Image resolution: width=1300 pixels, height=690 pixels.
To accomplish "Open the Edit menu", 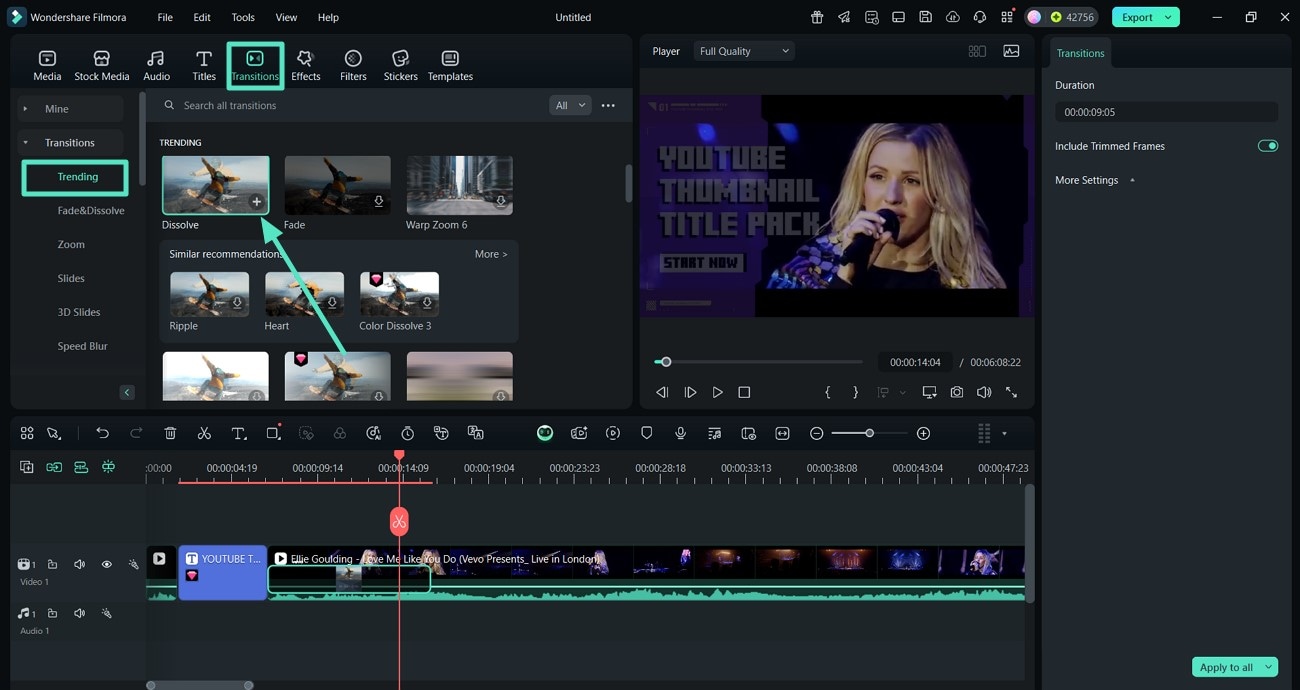I will click(202, 17).
